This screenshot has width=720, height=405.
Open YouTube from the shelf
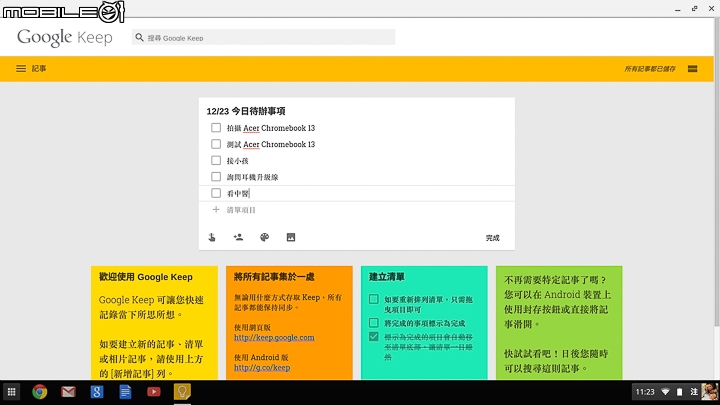tap(154, 392)
